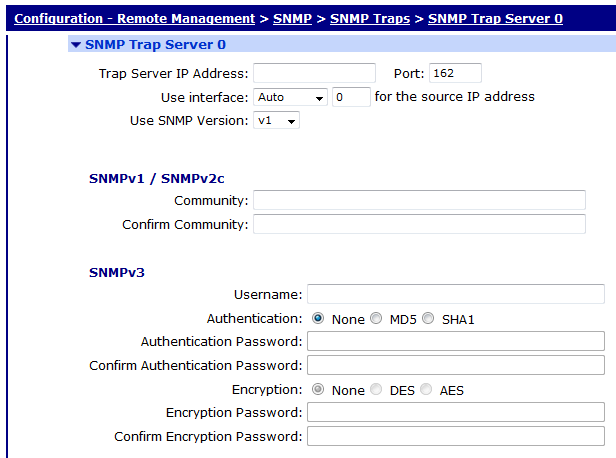Select None for Authentication
Image resolution: width=616 pixels, height=458 pixels.
coord(319,319)
